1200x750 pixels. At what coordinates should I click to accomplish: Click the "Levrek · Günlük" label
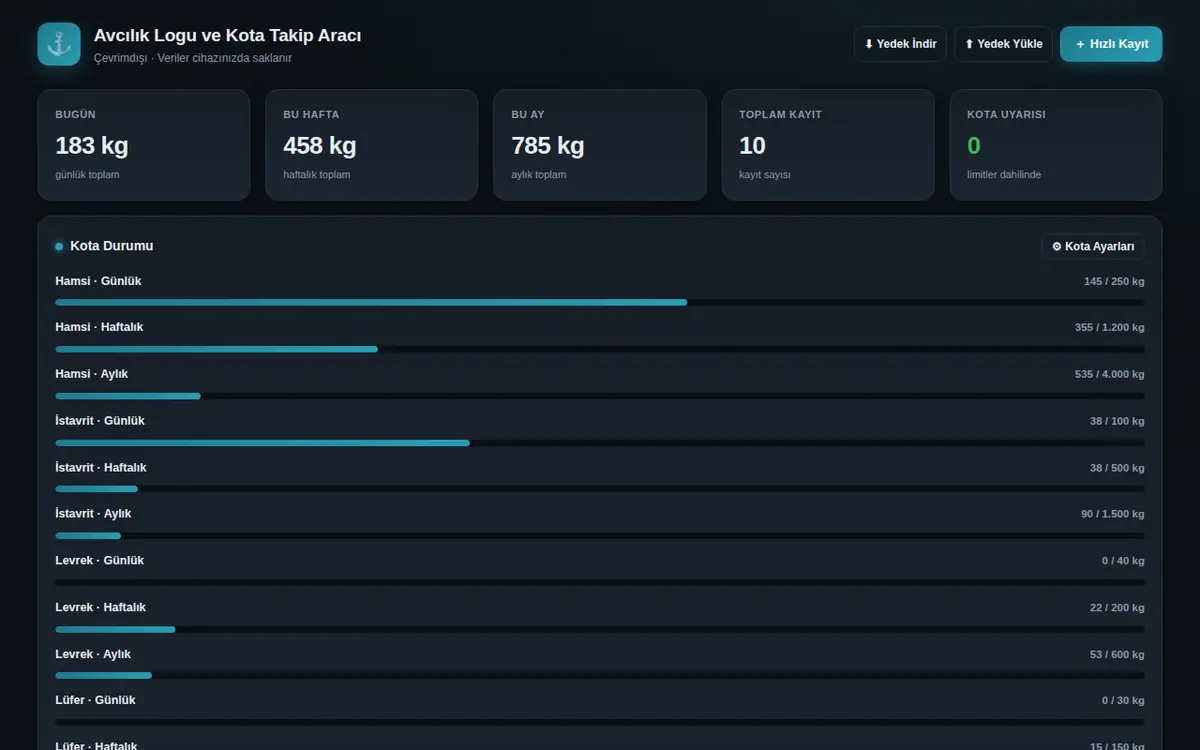click(x=100, y=561)
